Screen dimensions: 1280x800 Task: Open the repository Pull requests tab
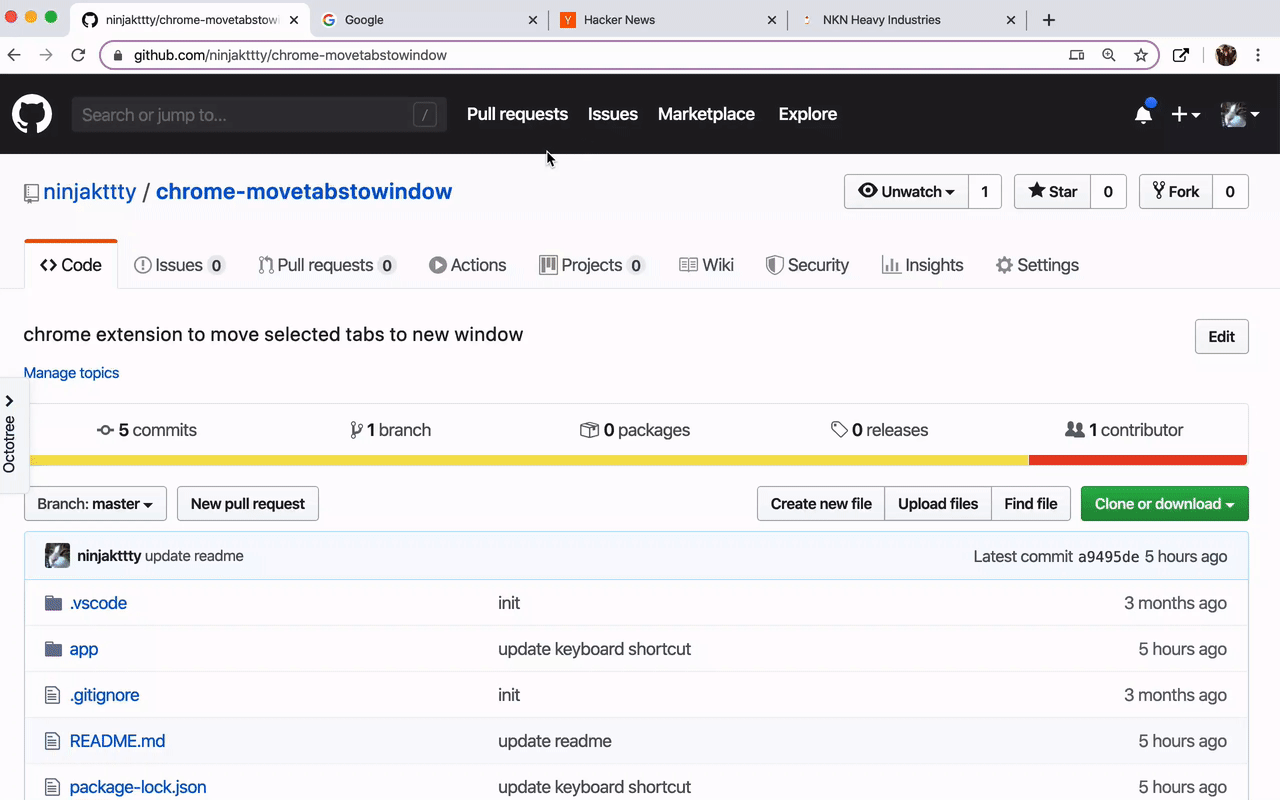[327, 265]
